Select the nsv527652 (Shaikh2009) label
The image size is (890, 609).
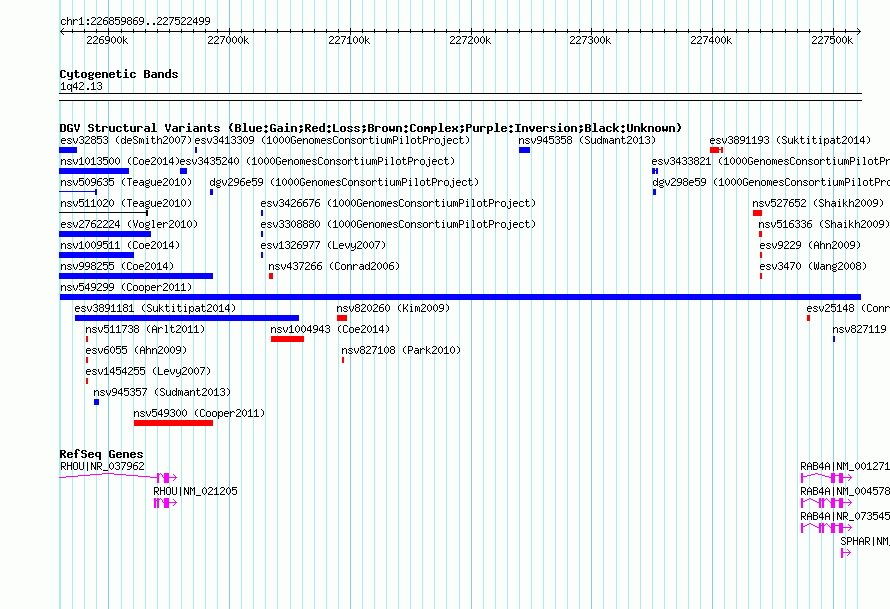pos(818,203)
